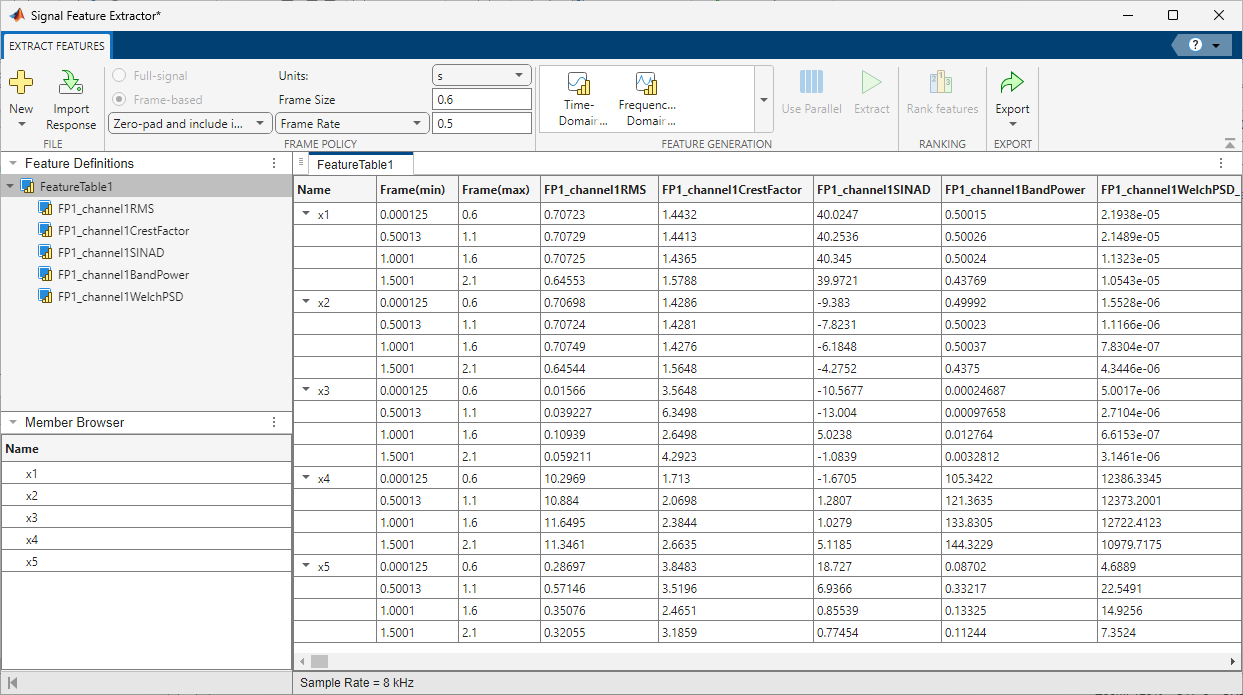Image resolution: width=1243 pixels, height=695 pixels.
Task: Select the EXTRACT FEATURES ribbon tab
Action: click(x=57, y=46)
